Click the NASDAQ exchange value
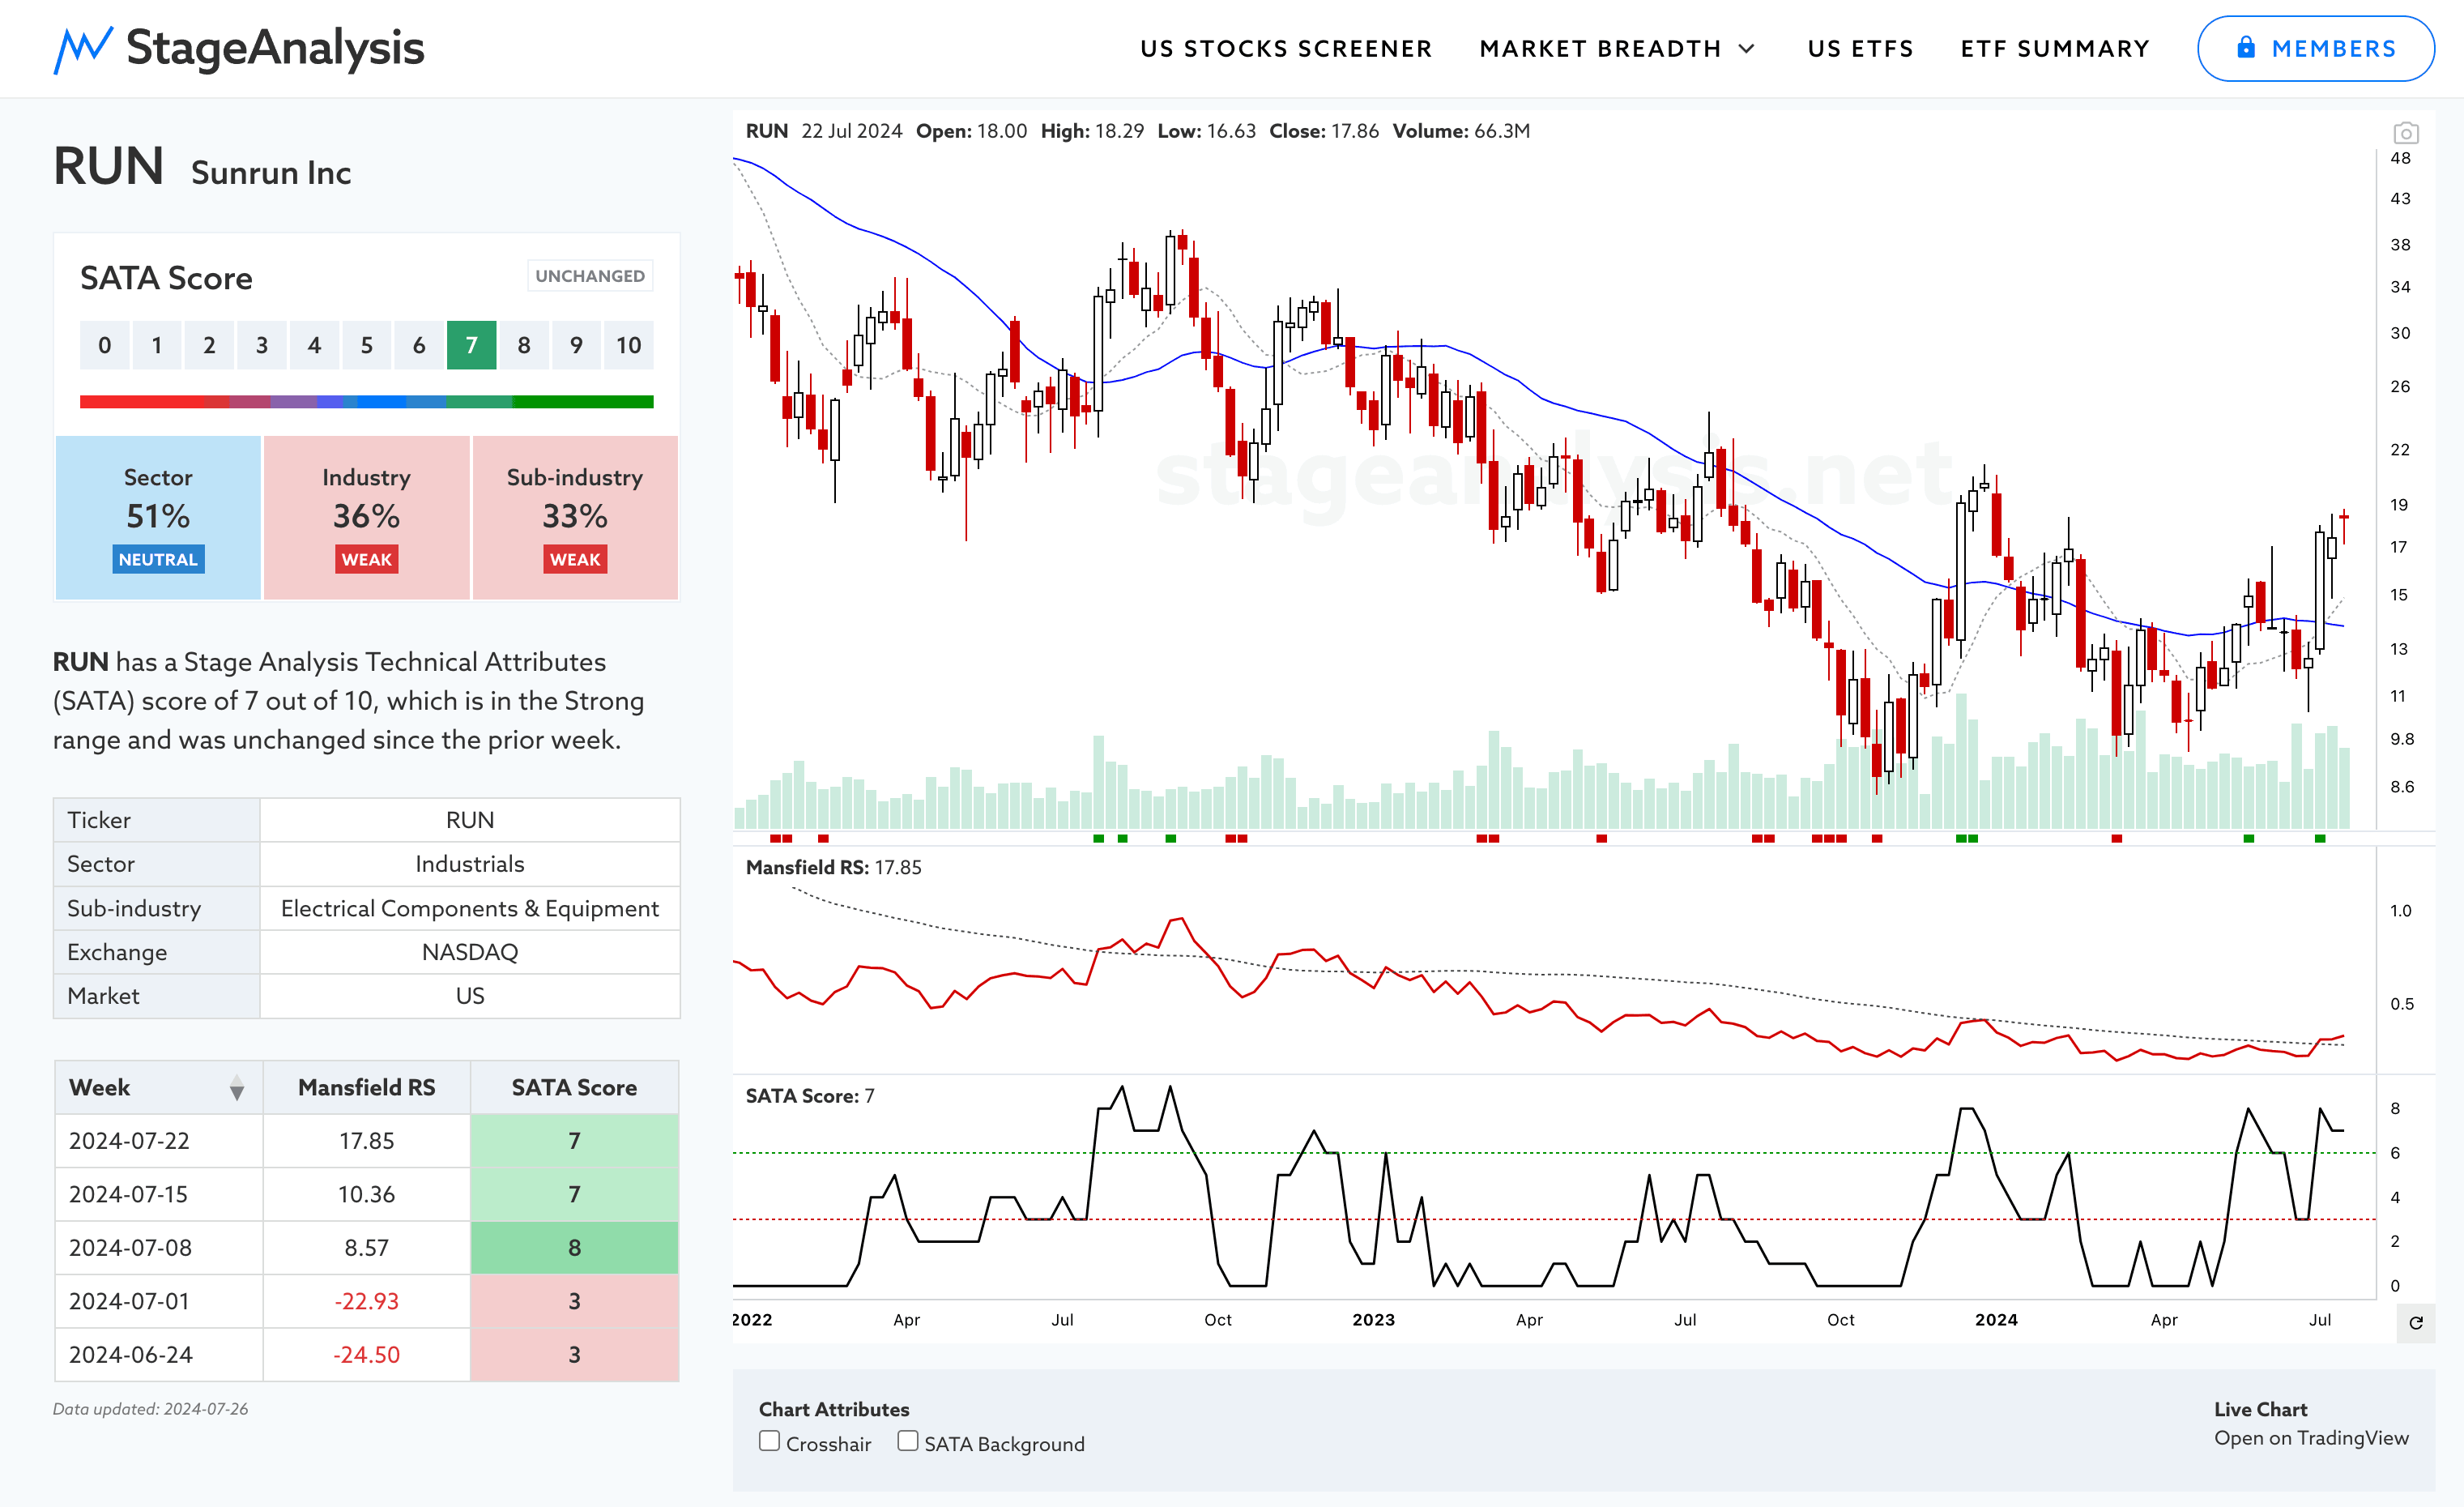The image size is (2464, 1507). pyautogui.click(x=470, y=952)
